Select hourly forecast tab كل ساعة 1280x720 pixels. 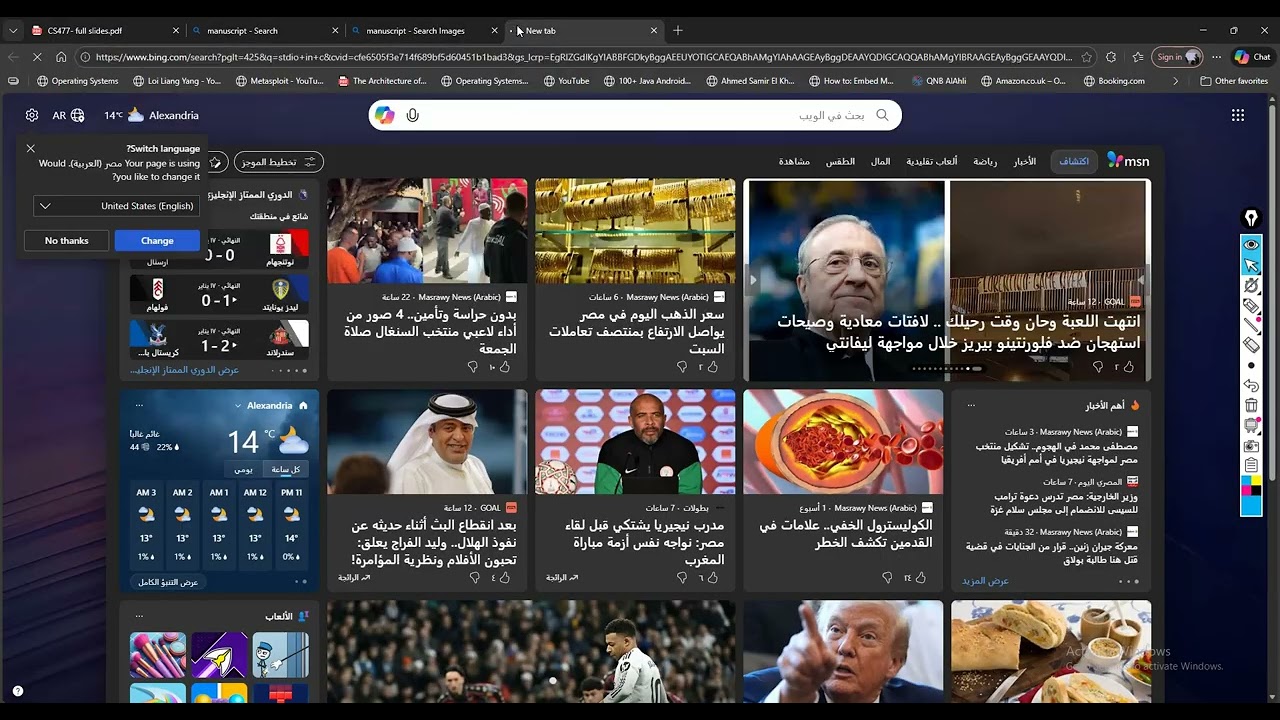click(286, 469)
